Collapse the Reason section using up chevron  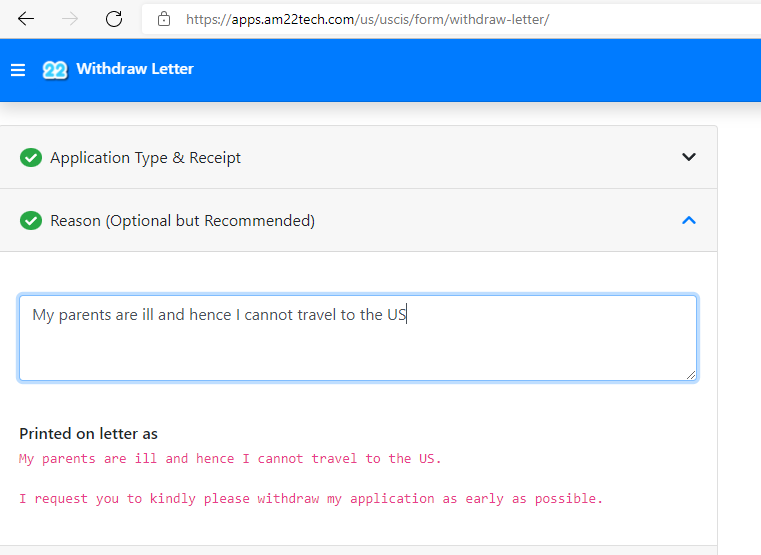coord(688,220)
